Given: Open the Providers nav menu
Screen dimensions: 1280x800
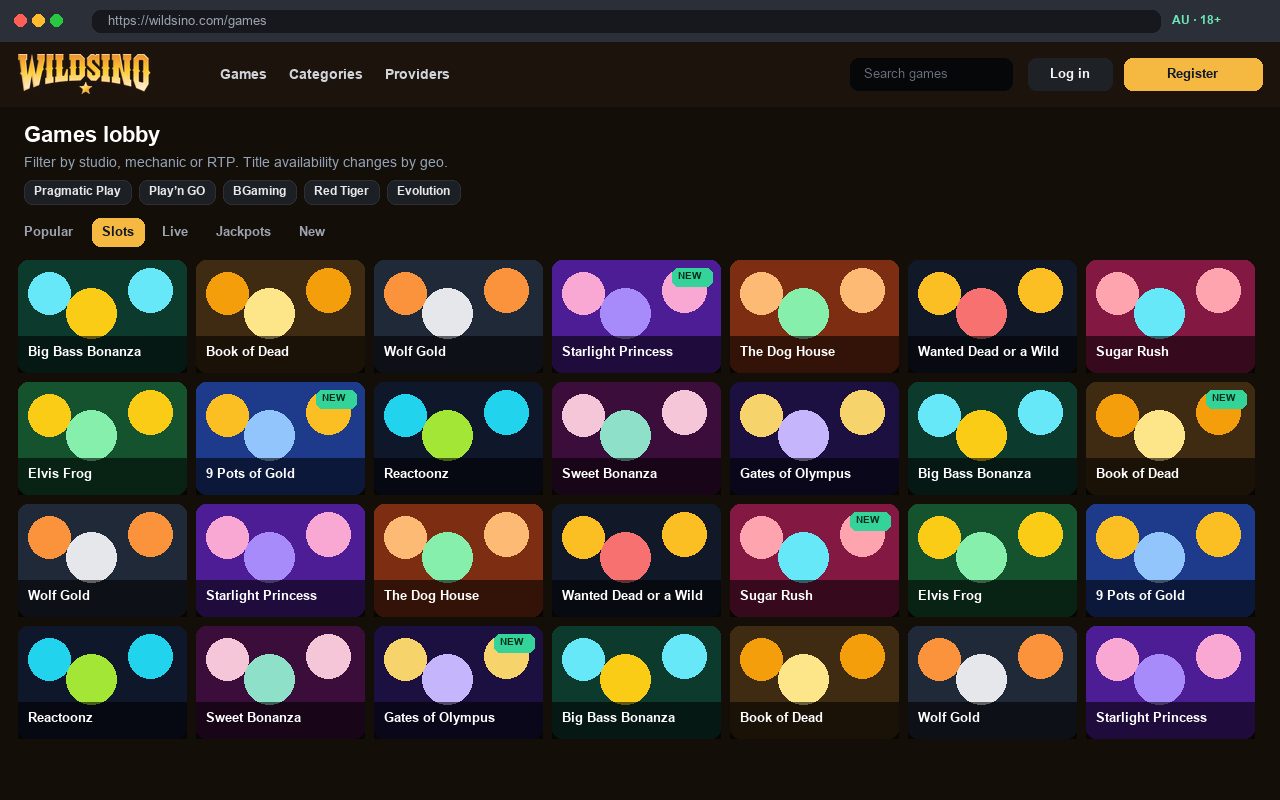Looking at the screenshot, I should coord(417,74).
